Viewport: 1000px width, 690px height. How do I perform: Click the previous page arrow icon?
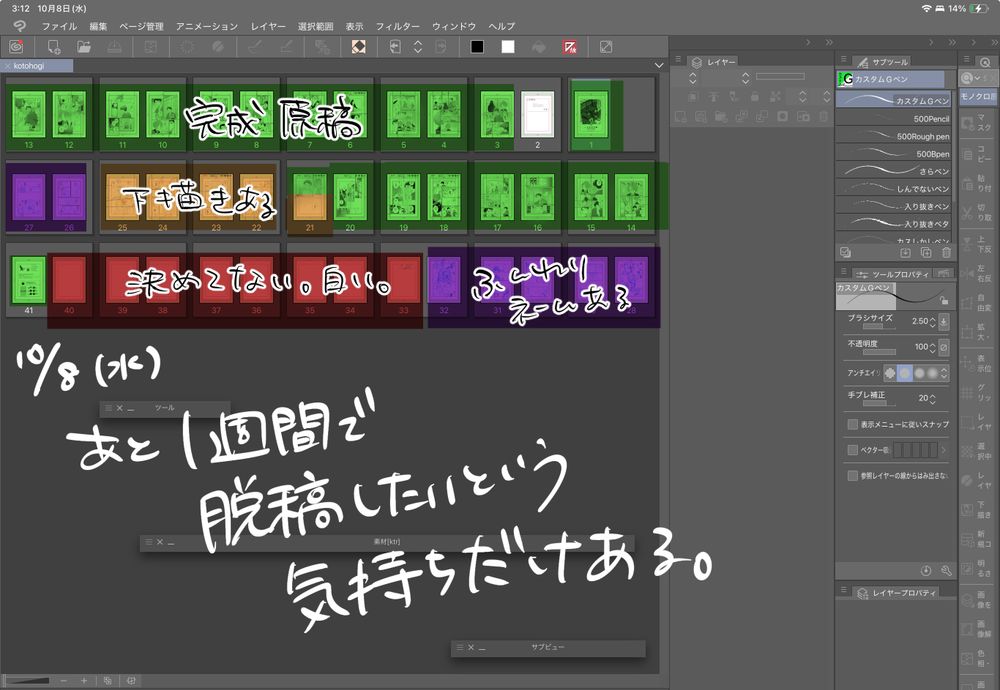[395, 47]
